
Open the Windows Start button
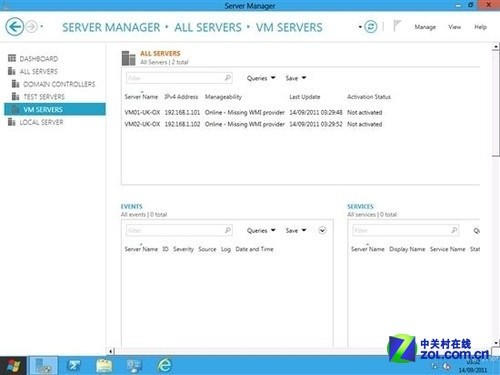12,366
